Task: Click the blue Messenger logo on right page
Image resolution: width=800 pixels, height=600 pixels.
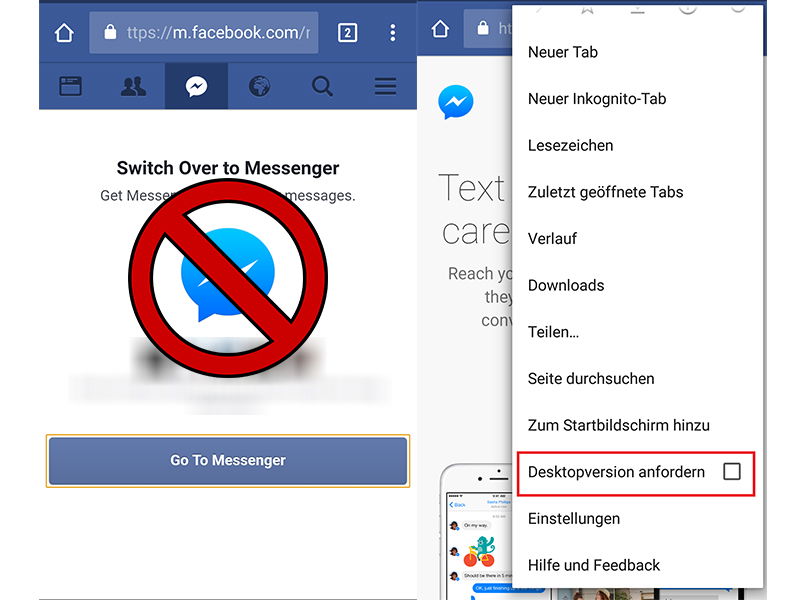Action: [456, 102]
